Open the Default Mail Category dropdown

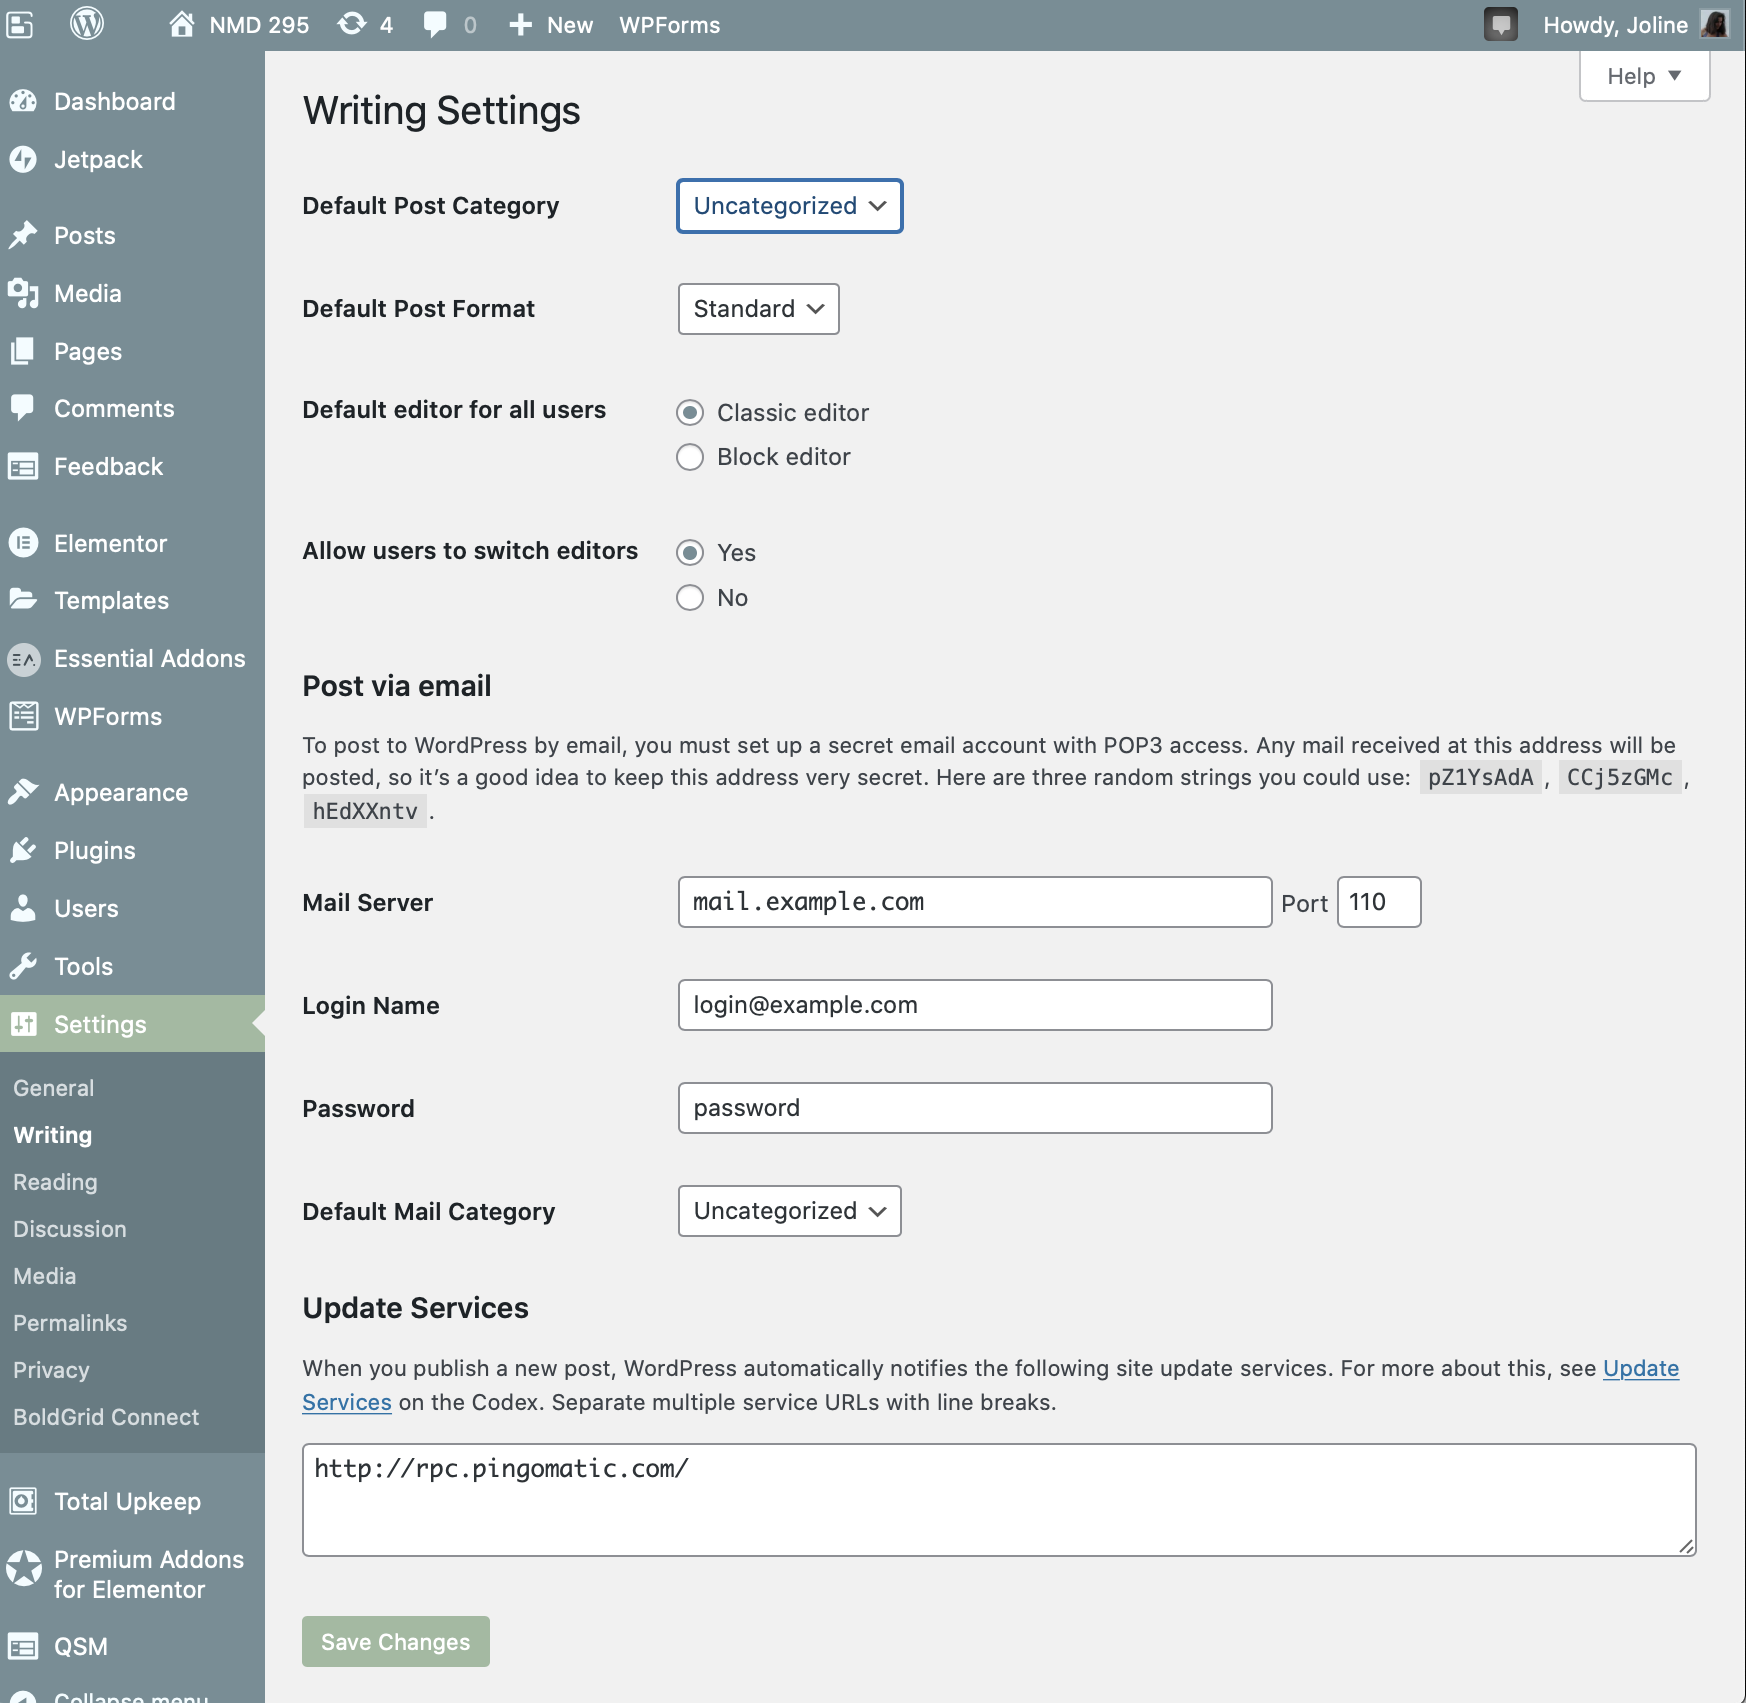(x=789, y=1211)
